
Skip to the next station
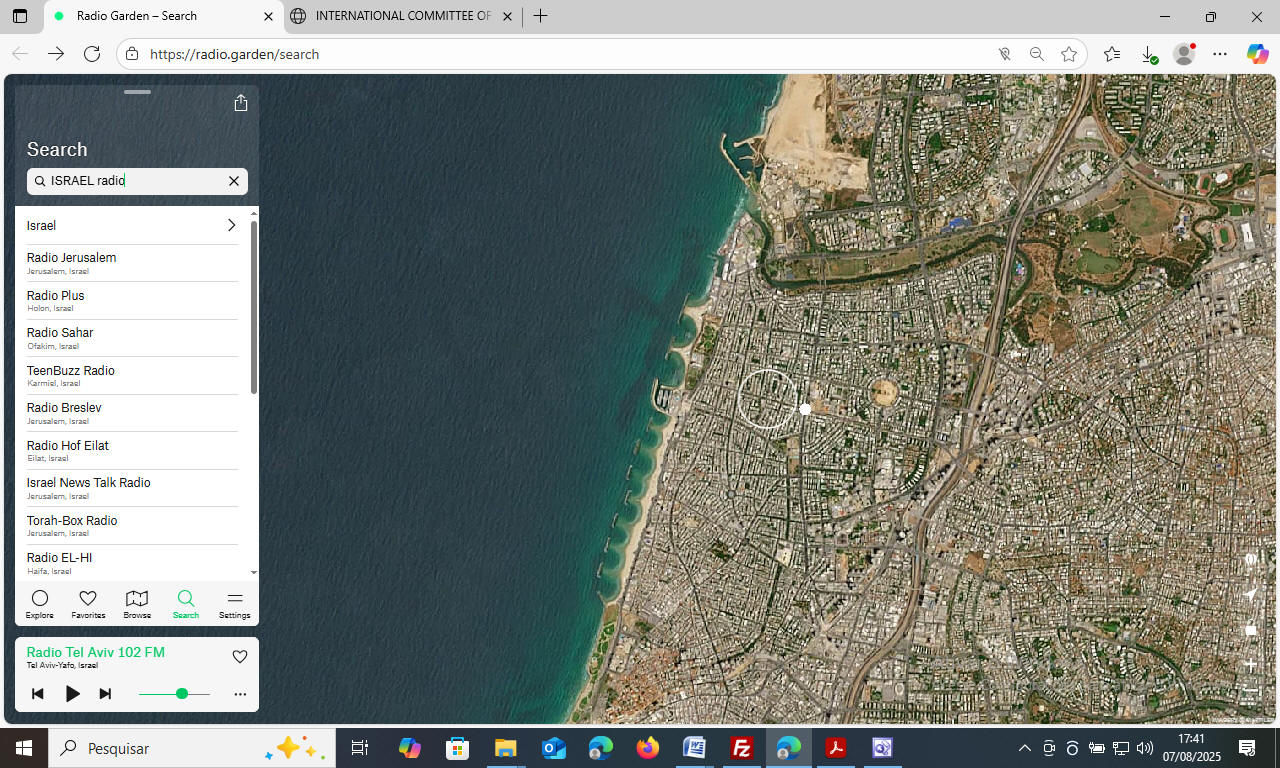pyautogui.click(x=105, y=693)
